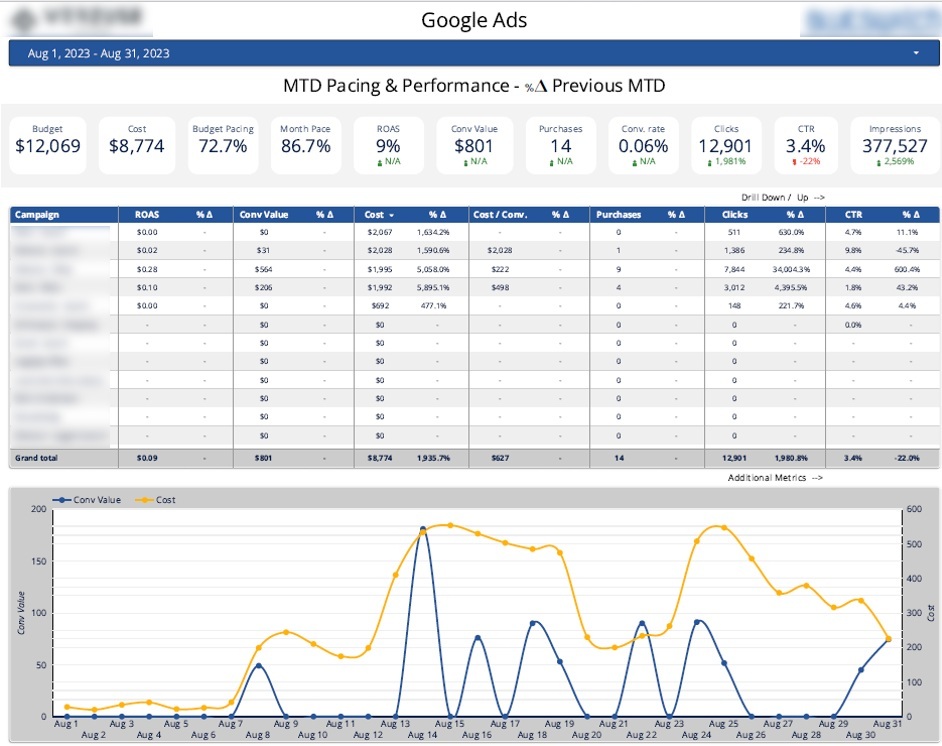
Task: Click the 7,844 clicks cell
Action: pyautogui.click(x=734, y=270)
